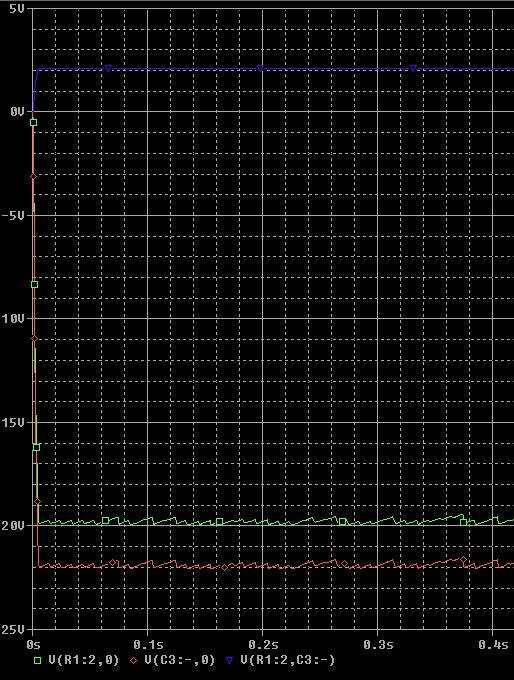The image size is (514, 680).
Task: Click the 5V label at top of Y axis
Action: (x=16, y=9)
